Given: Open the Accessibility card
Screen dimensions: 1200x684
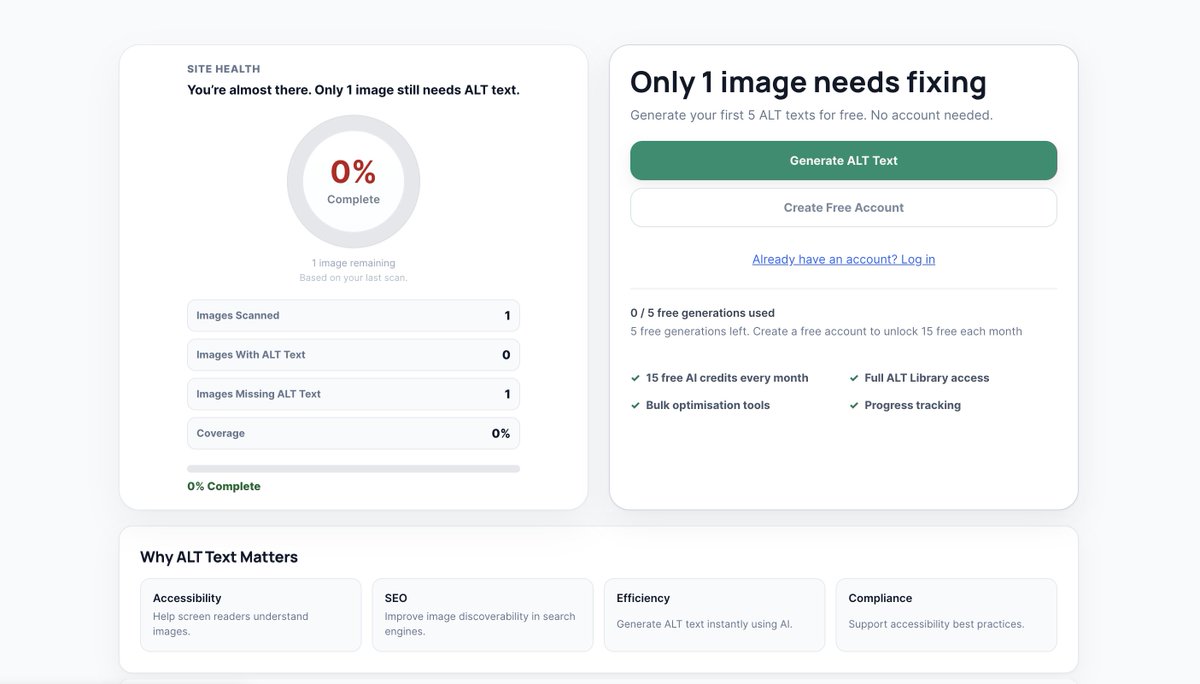Looking at the screenshot, I should point(251,615).
